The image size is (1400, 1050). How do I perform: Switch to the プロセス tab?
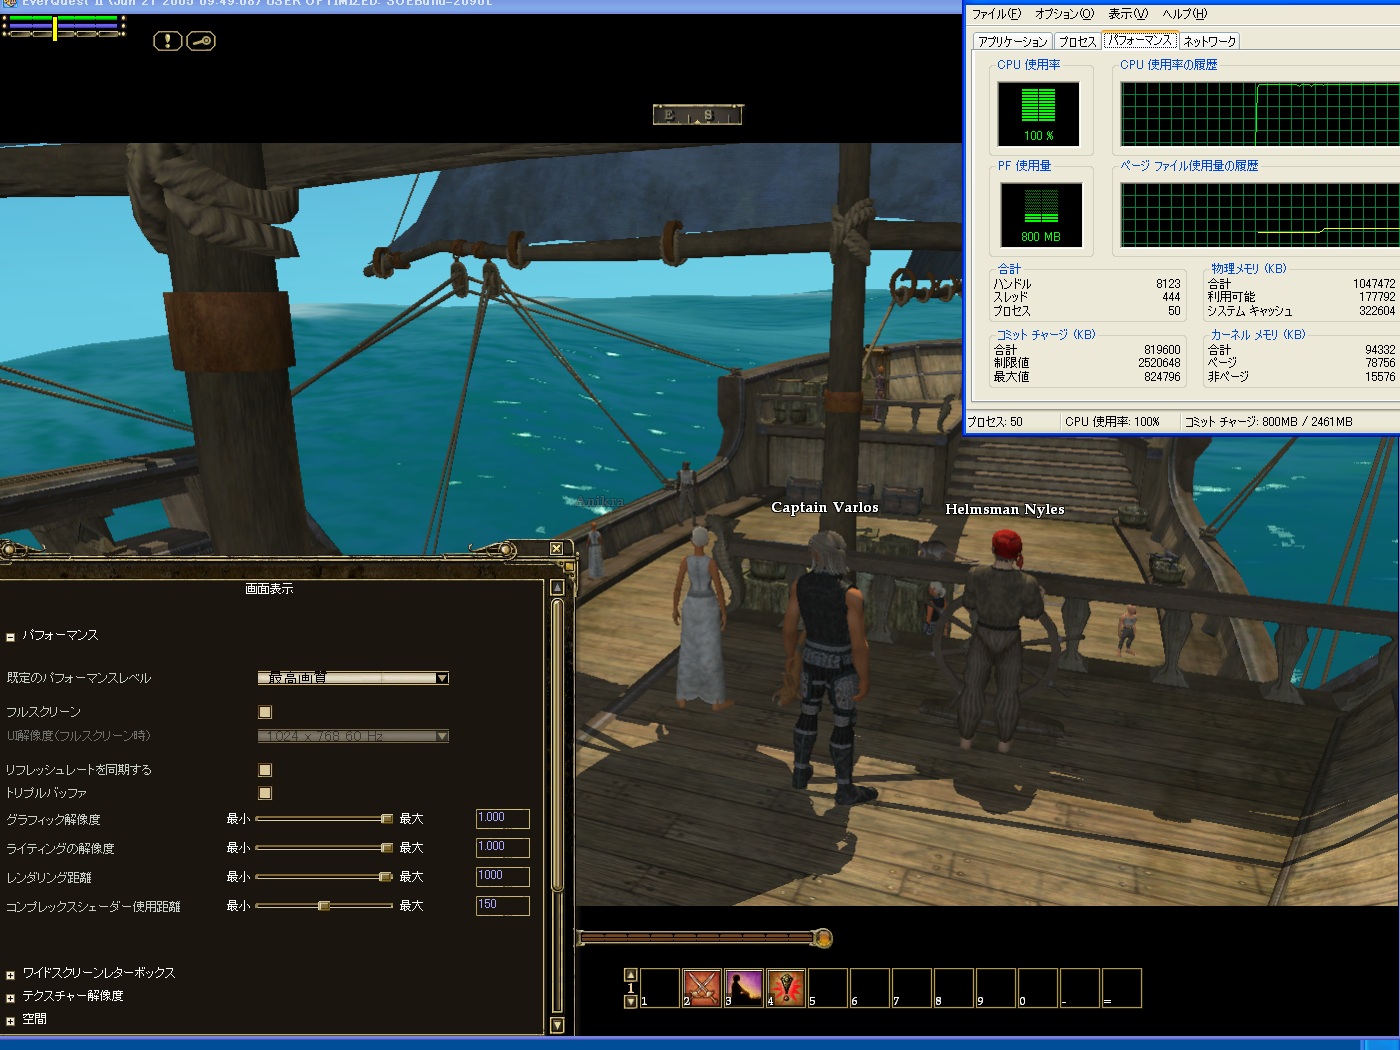pyautogui.click(x=1077, y=41)
